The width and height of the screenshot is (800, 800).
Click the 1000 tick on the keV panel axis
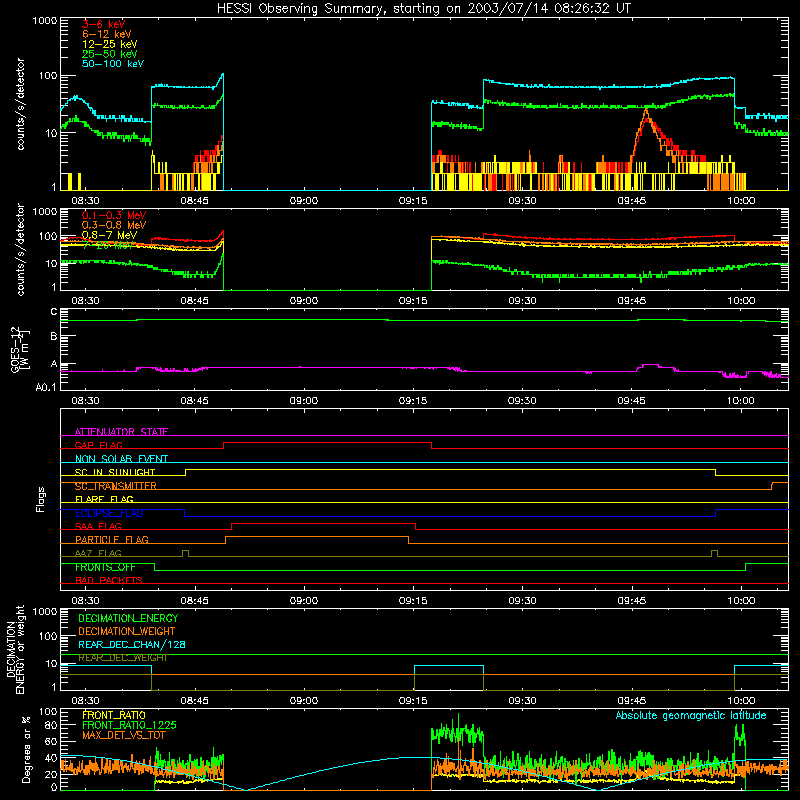[44, 21]
